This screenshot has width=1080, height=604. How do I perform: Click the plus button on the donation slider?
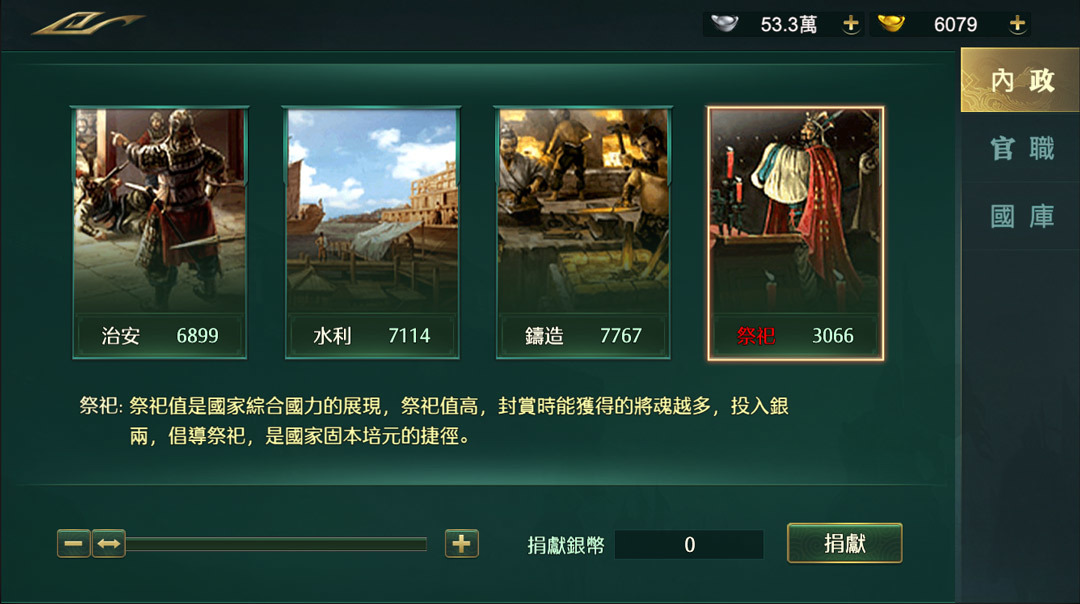[x=461, y=543]
